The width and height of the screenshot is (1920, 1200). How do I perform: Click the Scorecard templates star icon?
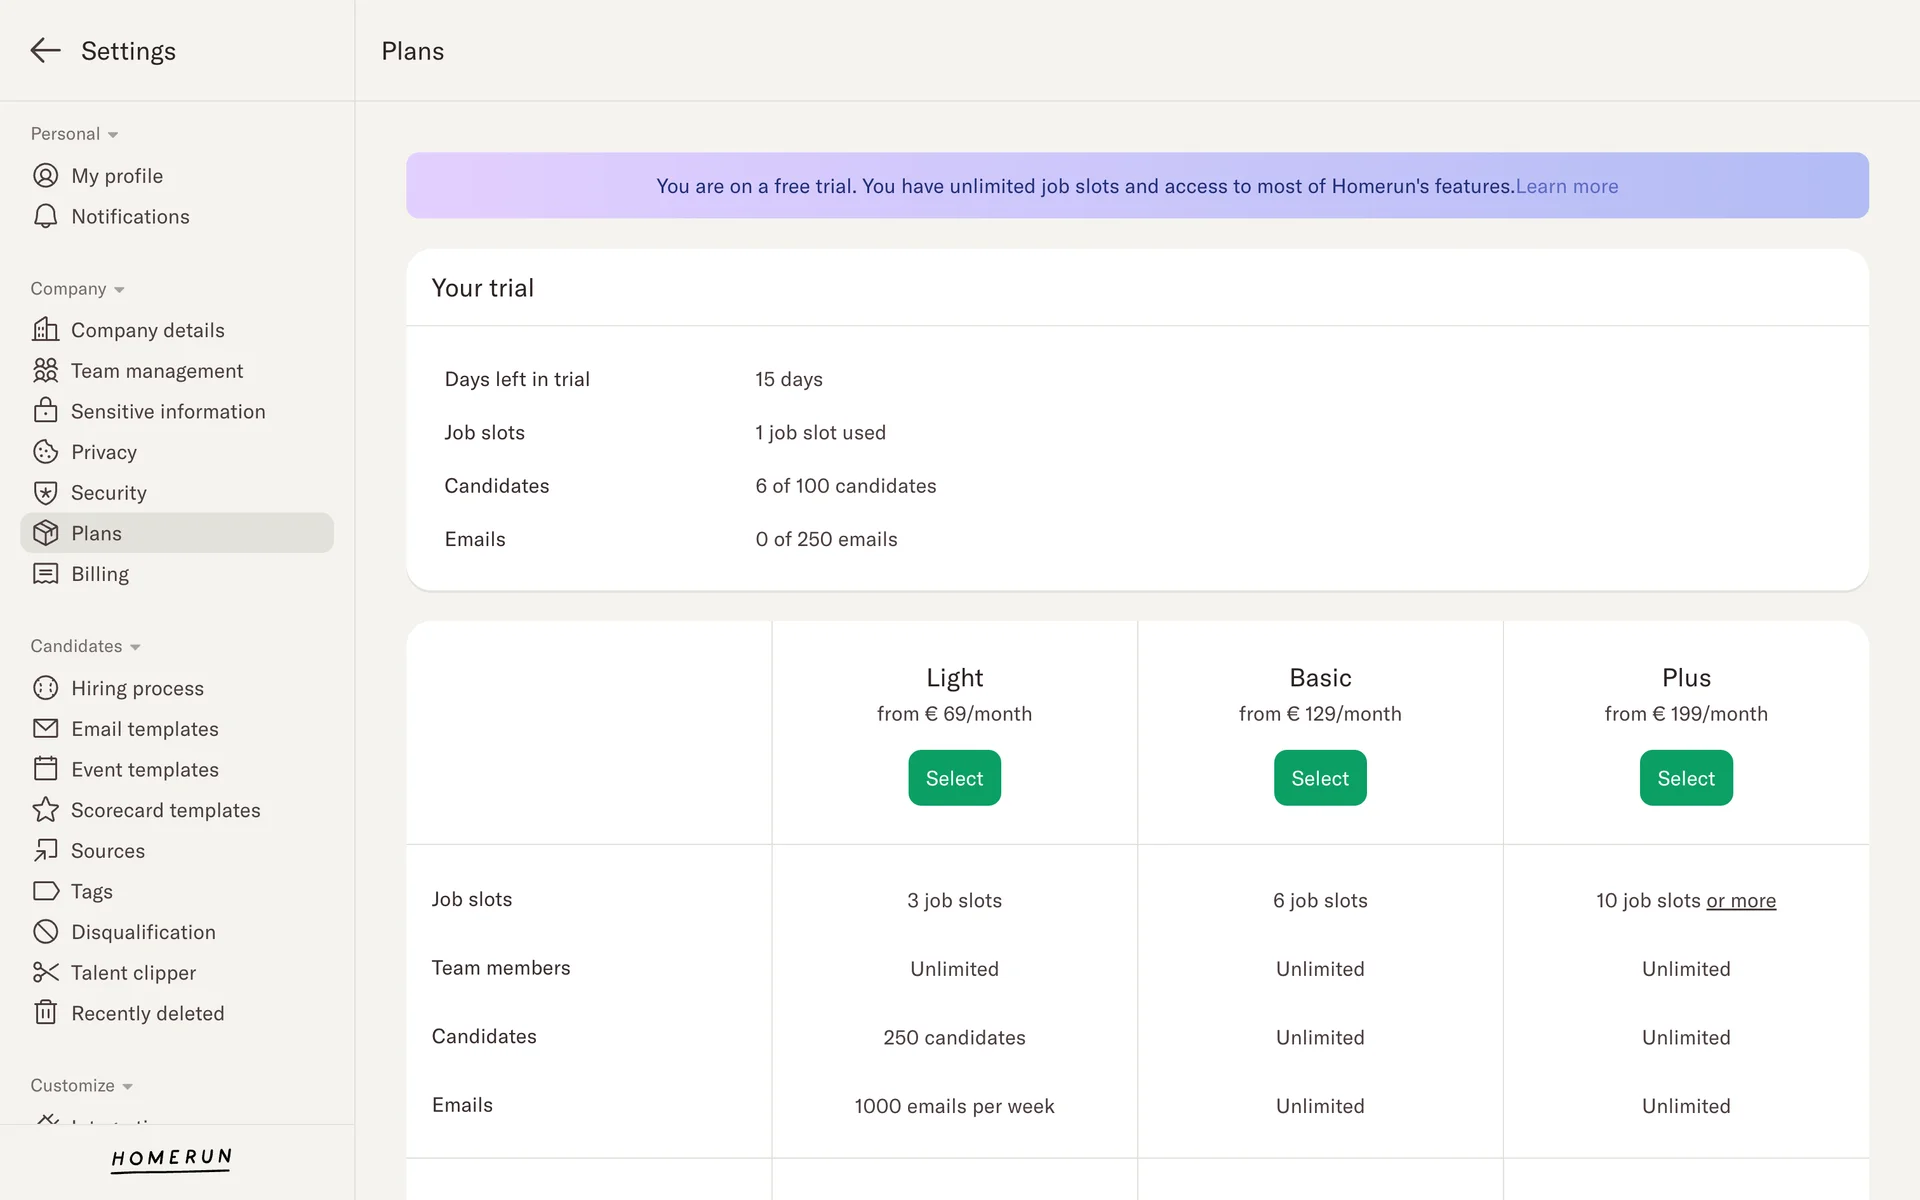click(x=45, y=810)
